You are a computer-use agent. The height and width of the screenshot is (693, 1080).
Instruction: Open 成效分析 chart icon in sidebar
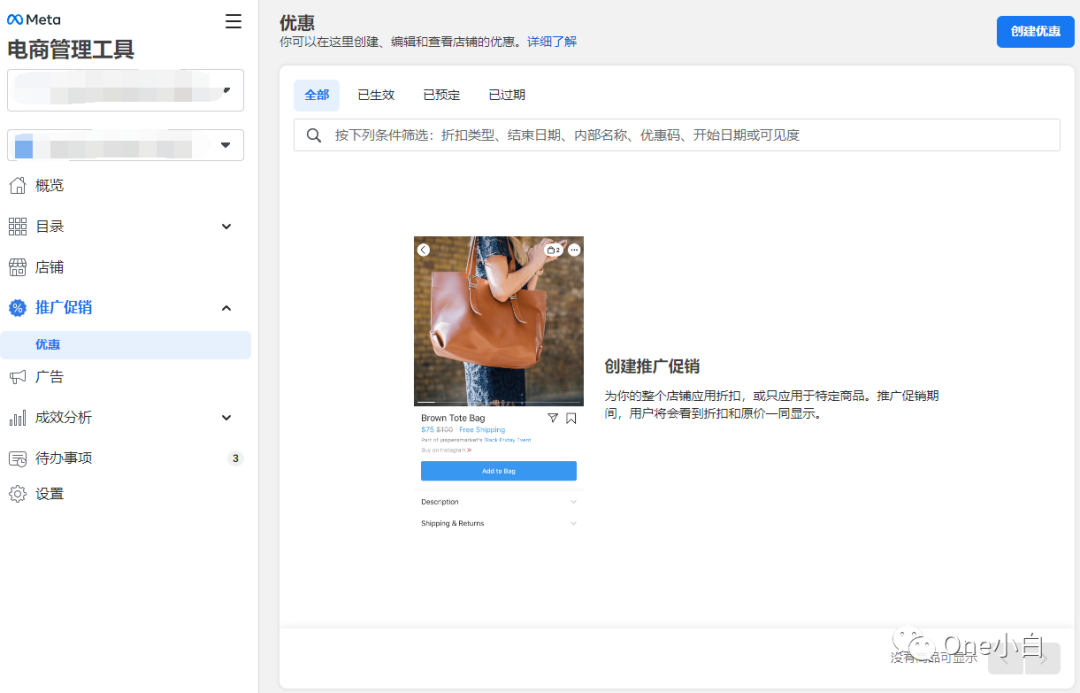(x=18, y=417)
